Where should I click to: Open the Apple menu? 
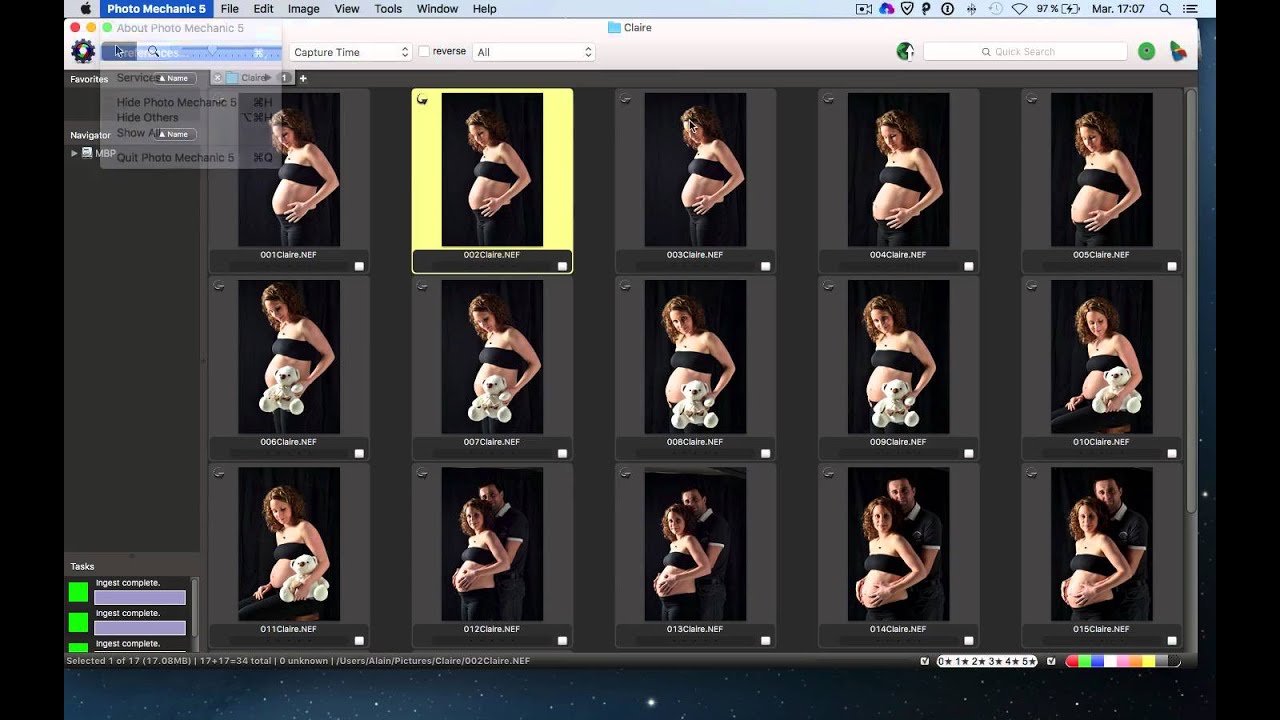[x=86, y=9]
